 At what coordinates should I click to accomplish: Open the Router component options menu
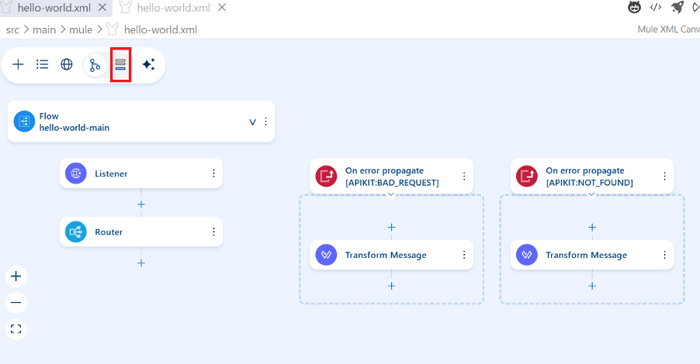tap(214, 232)
